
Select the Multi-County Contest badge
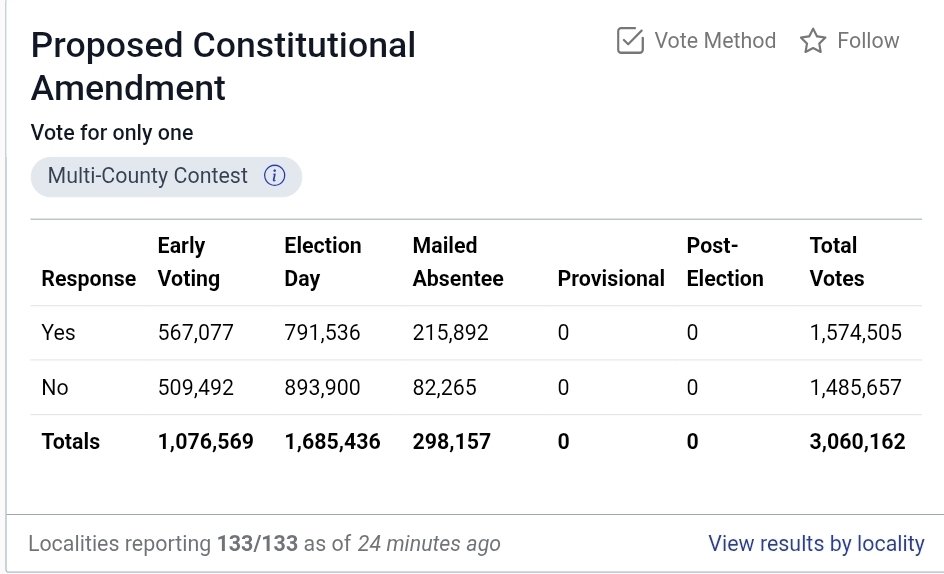(148, 176)
